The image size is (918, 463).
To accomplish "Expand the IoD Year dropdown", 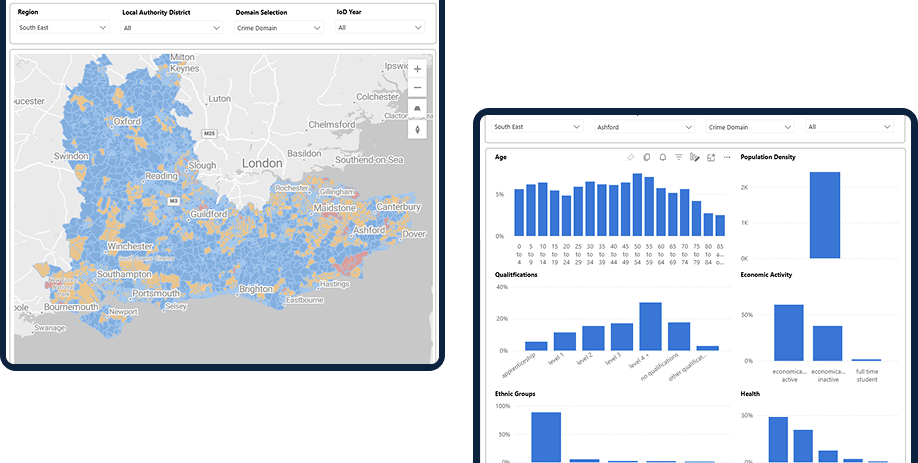I will point(380,28).
